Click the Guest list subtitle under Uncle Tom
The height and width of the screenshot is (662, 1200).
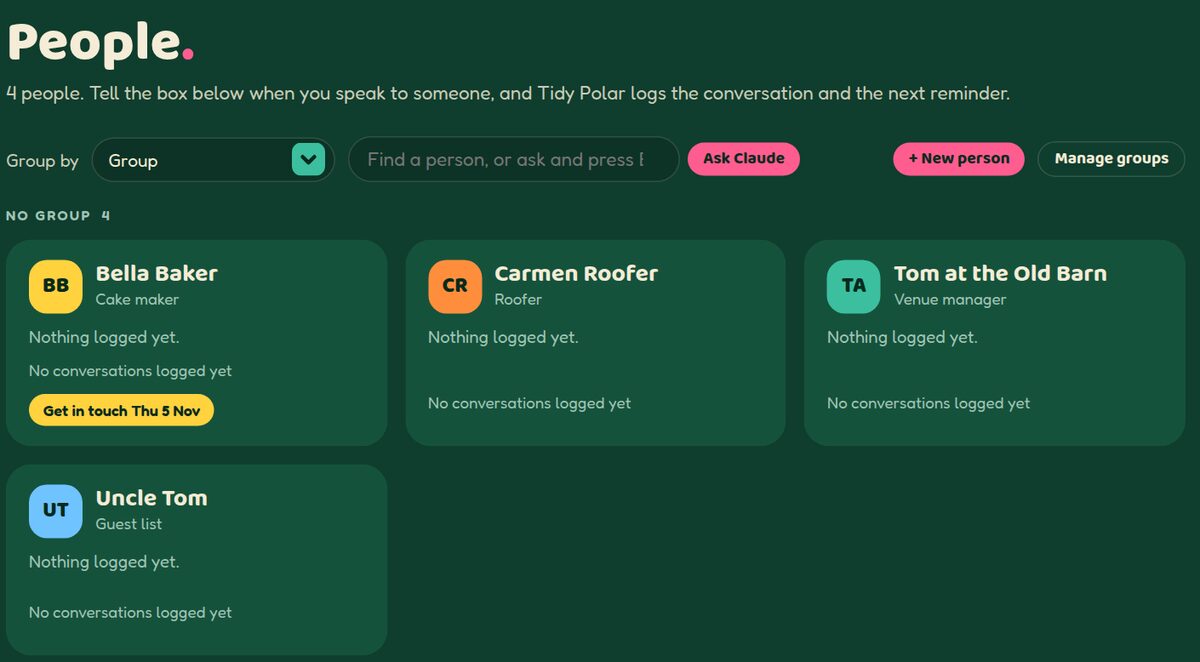(x=129, y=524)
